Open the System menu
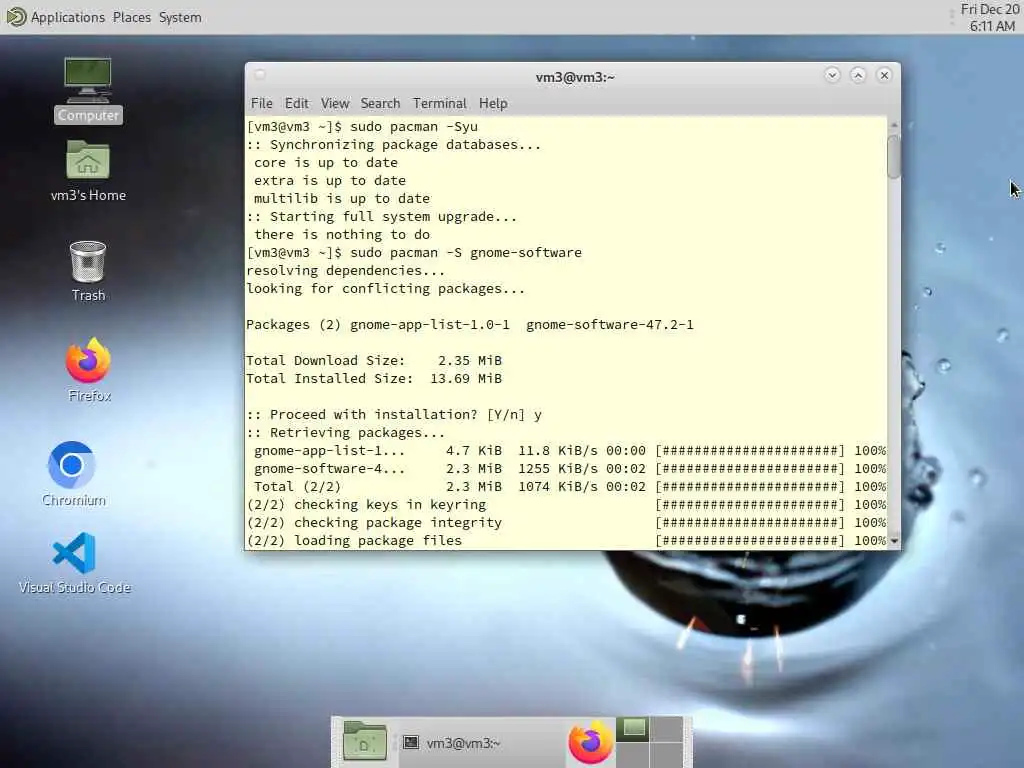This screenshot has width=1024, height=768. point(180,17)
